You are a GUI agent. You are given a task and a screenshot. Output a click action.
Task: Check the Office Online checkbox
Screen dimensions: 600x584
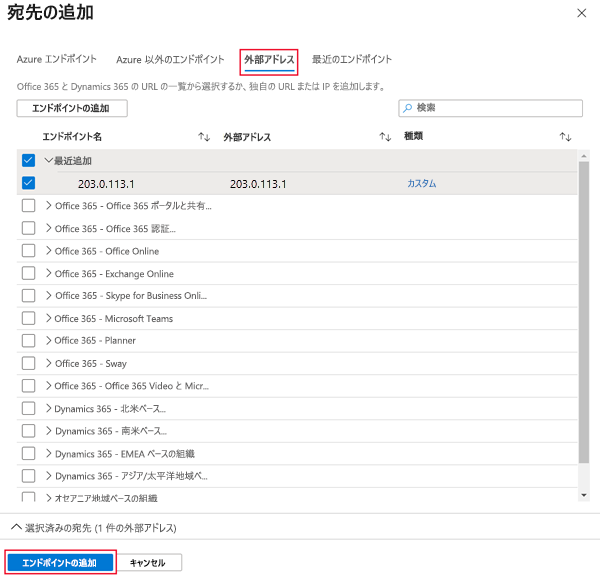click(28, 251)
